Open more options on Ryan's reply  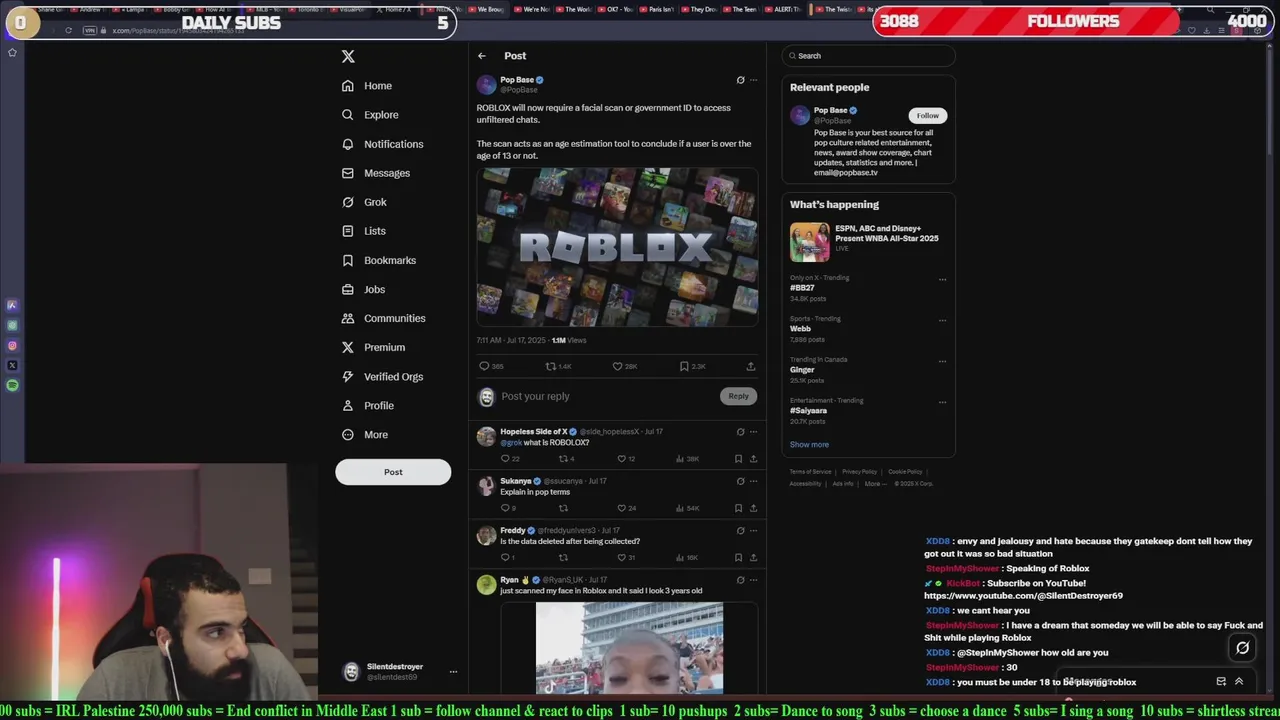[x=754, y=580]
